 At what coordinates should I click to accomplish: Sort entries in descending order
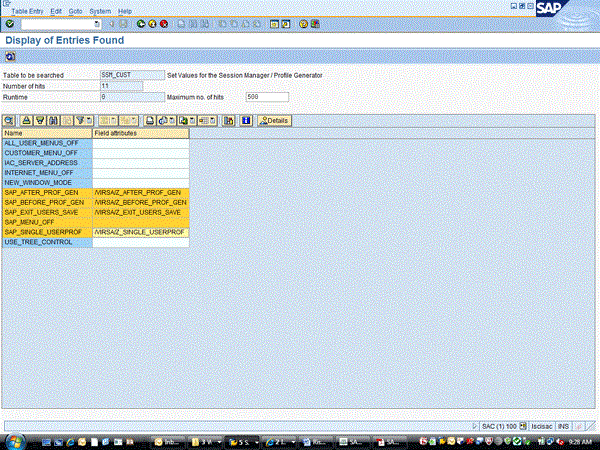point(39,120)
